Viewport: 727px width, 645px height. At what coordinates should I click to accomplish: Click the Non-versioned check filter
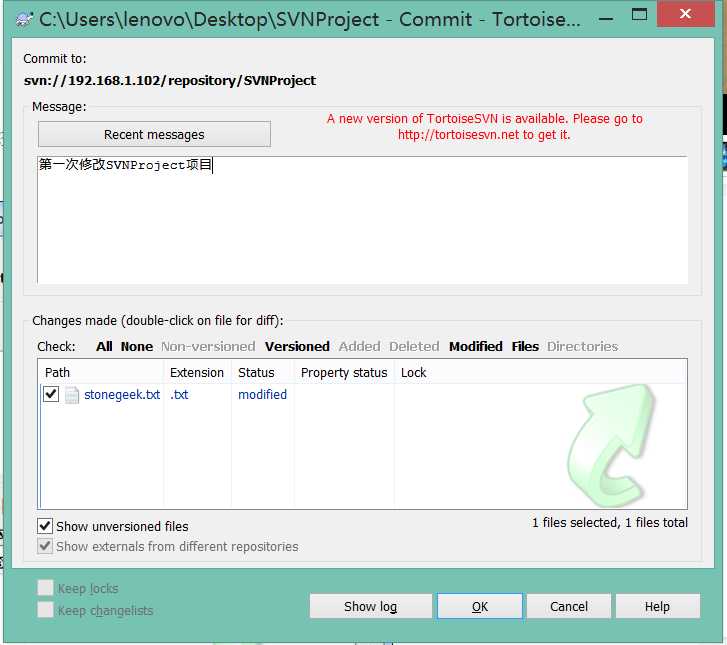(x=208, y=346)
